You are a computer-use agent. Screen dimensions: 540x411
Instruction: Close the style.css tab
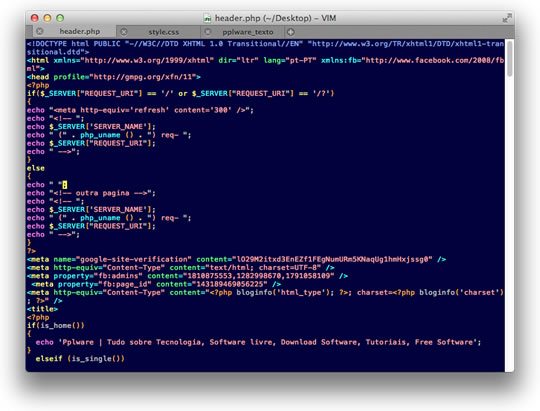coord(124,32)
